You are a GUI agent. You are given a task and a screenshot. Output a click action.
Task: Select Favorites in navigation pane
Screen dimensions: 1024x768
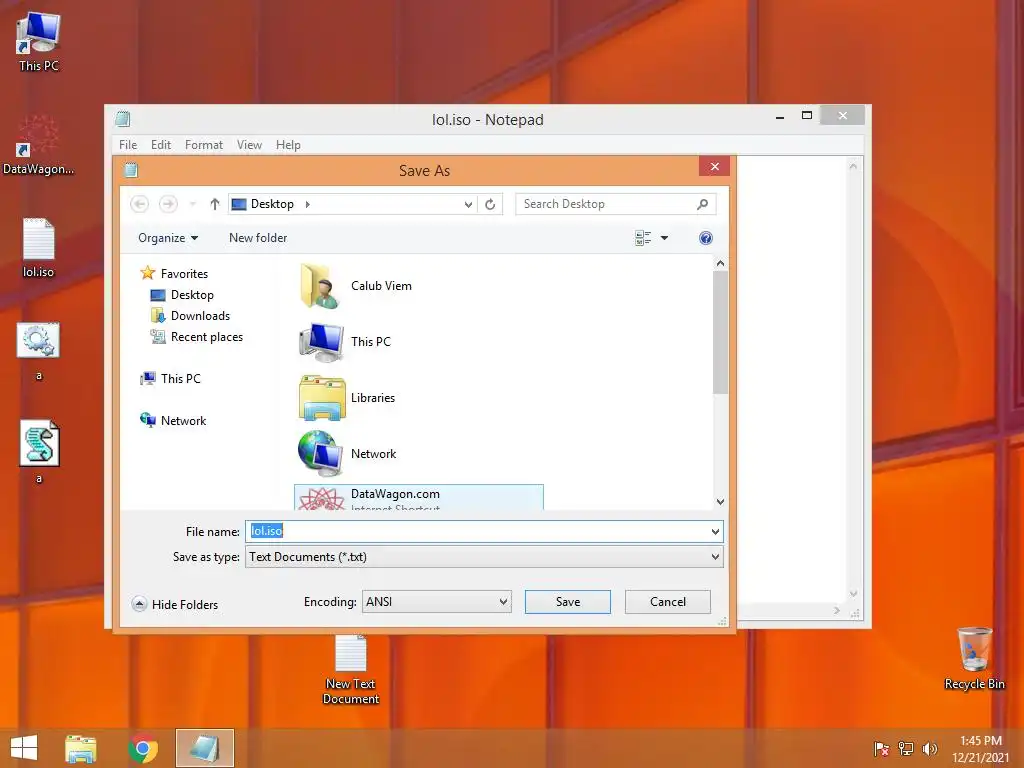point(174,274)
